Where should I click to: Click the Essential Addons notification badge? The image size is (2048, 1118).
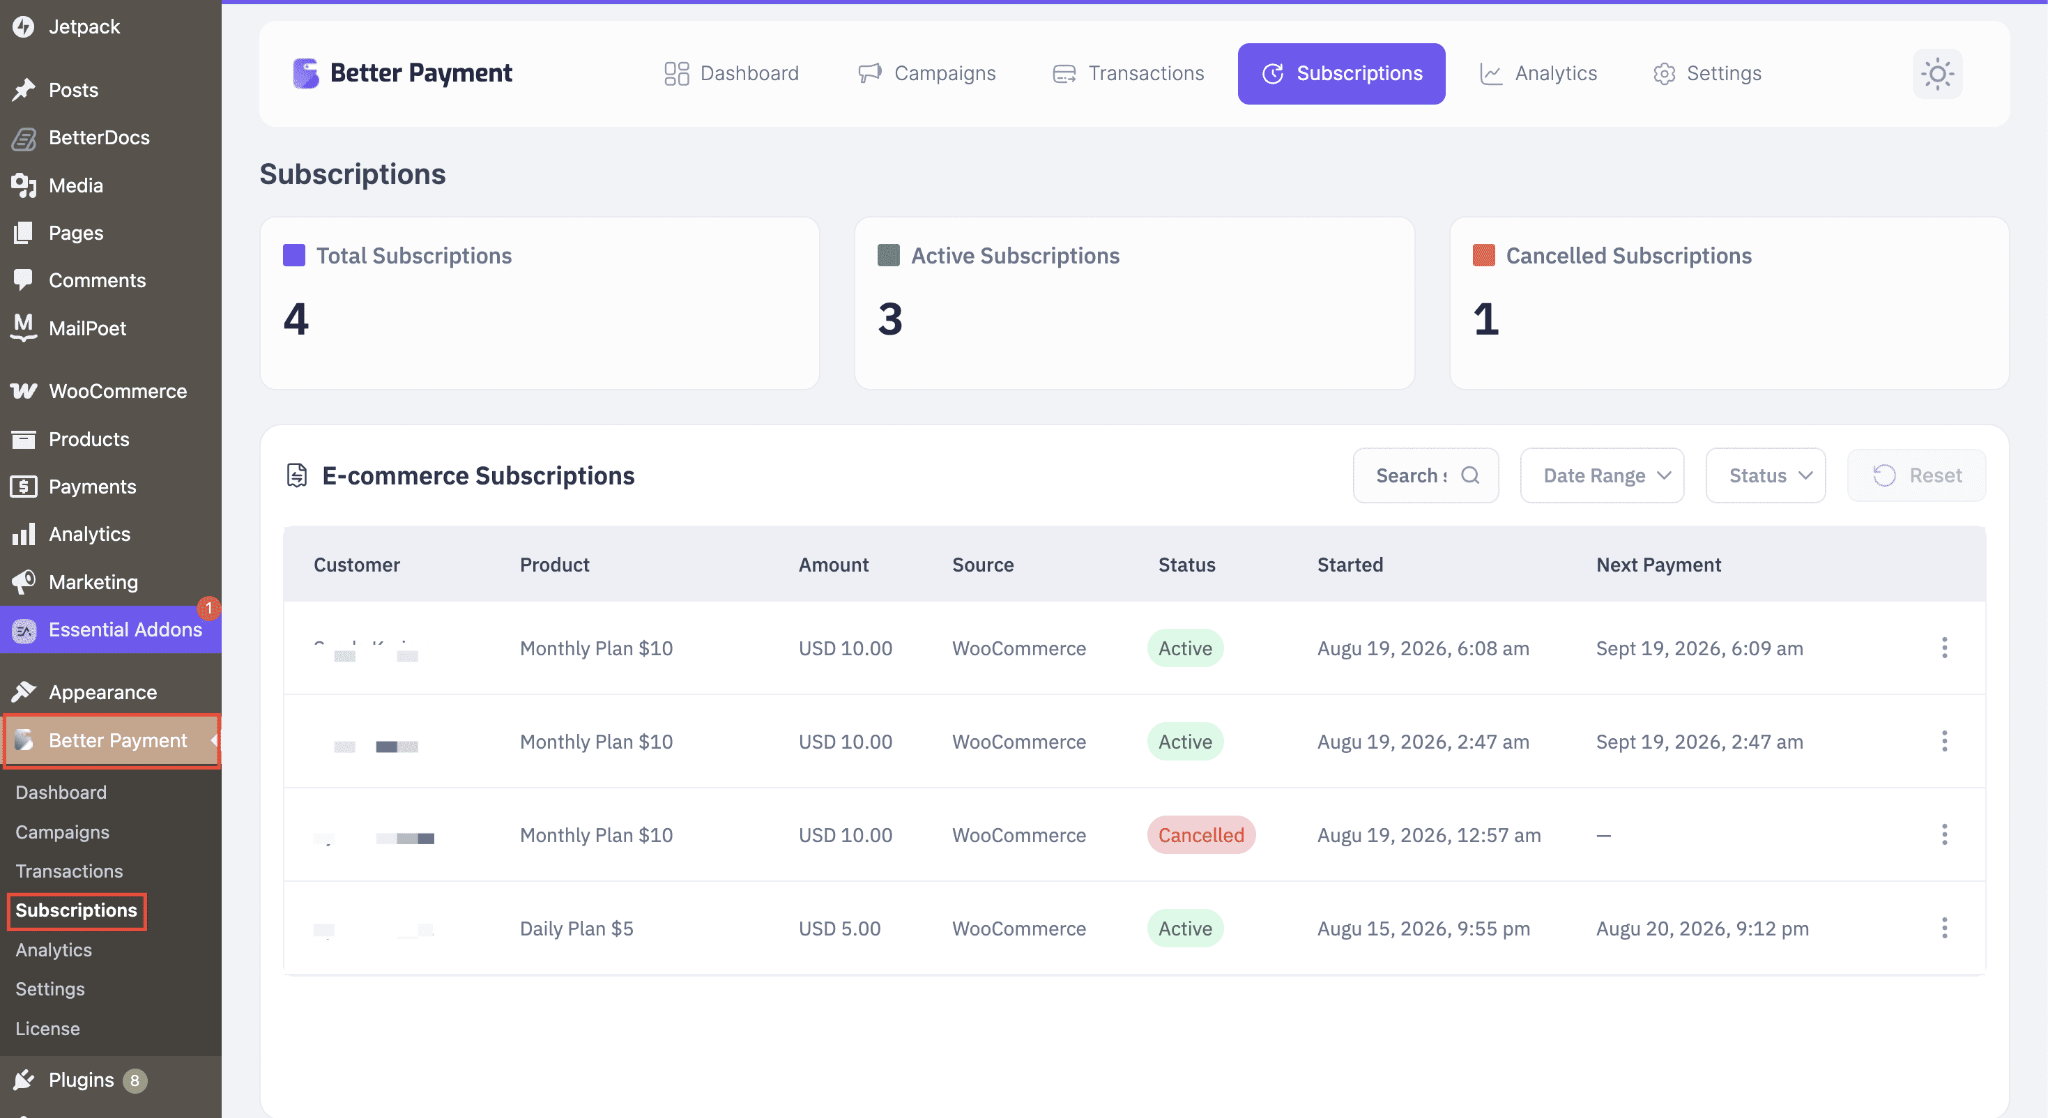(x=208, y=608)
